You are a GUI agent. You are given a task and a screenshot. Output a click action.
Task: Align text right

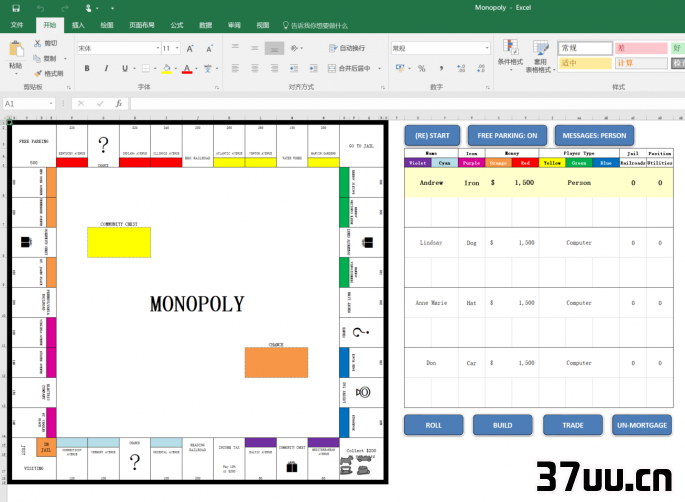pyautogui.click(x=274, y=68)
